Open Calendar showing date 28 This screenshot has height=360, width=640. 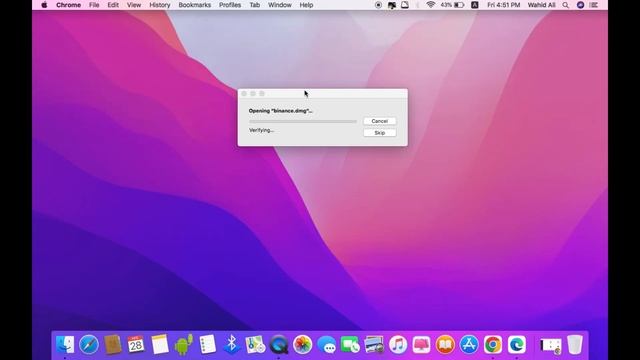tap(136, 344)
